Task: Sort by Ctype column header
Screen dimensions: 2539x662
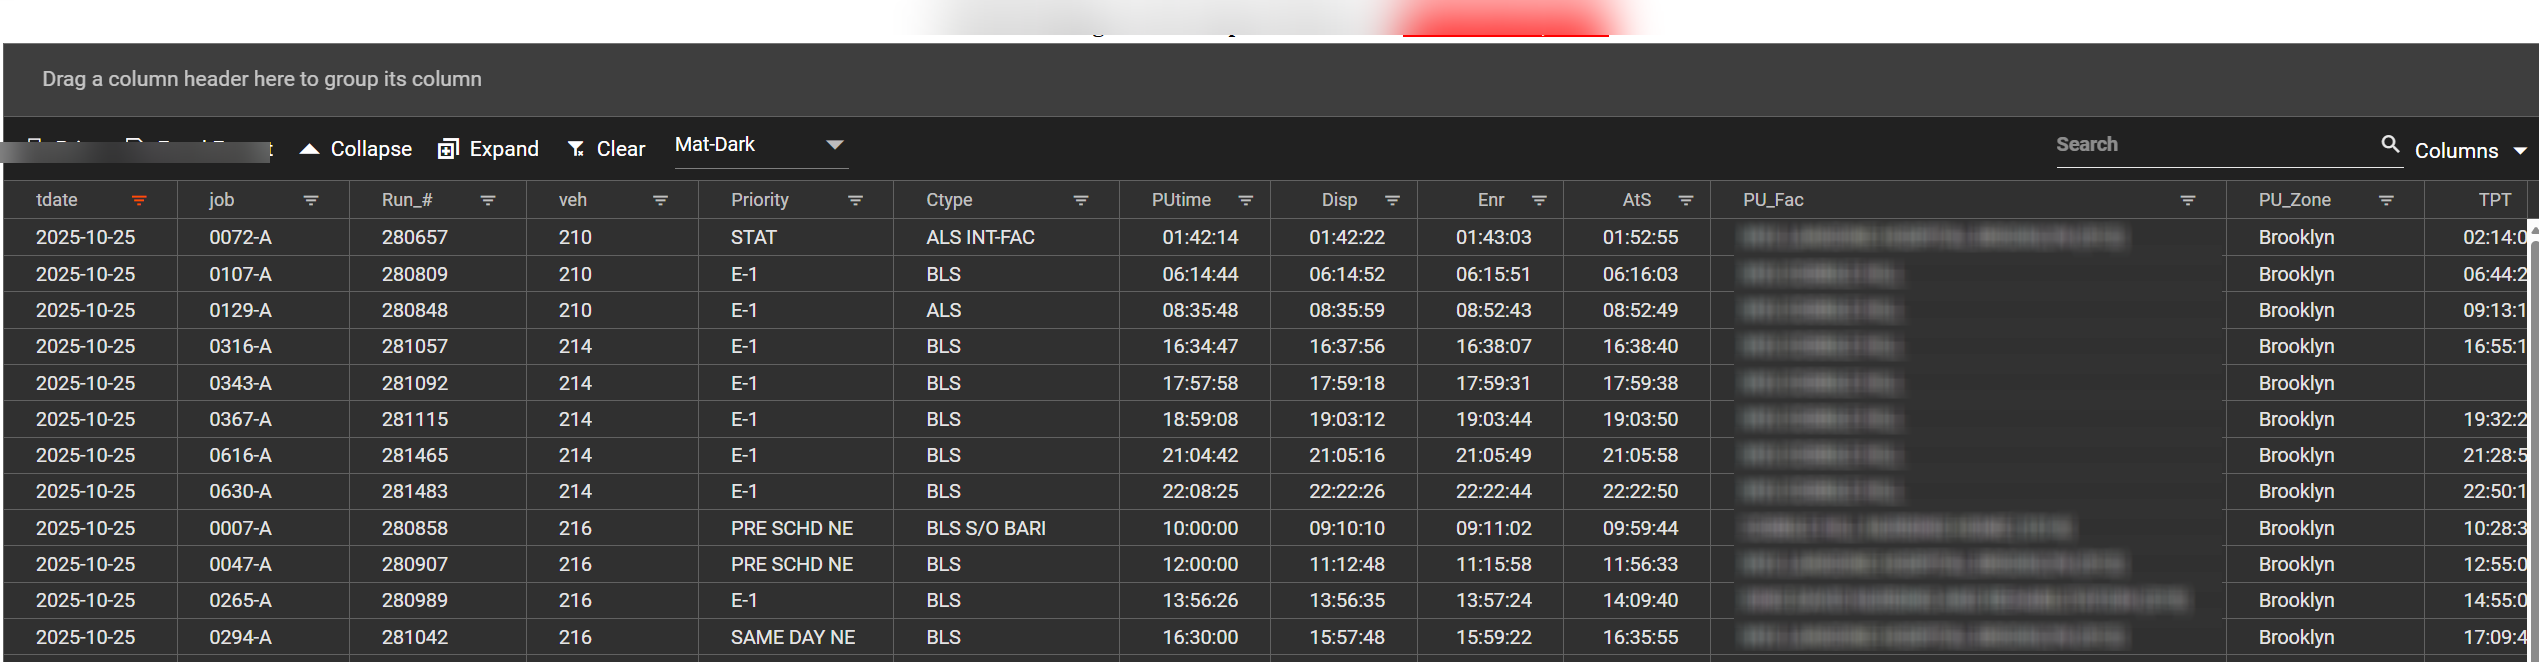Action: click(x=949, y=200)
